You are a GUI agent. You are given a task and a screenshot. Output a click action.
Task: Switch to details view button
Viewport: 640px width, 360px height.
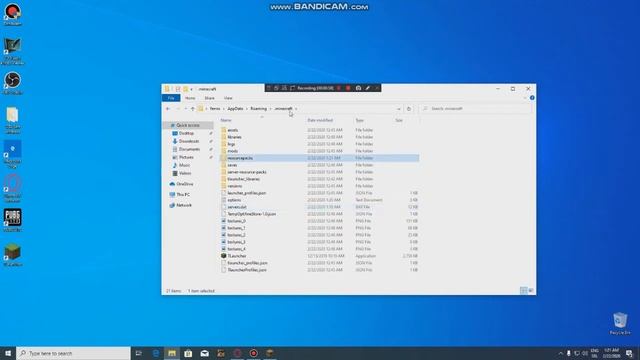coord(524,291)
